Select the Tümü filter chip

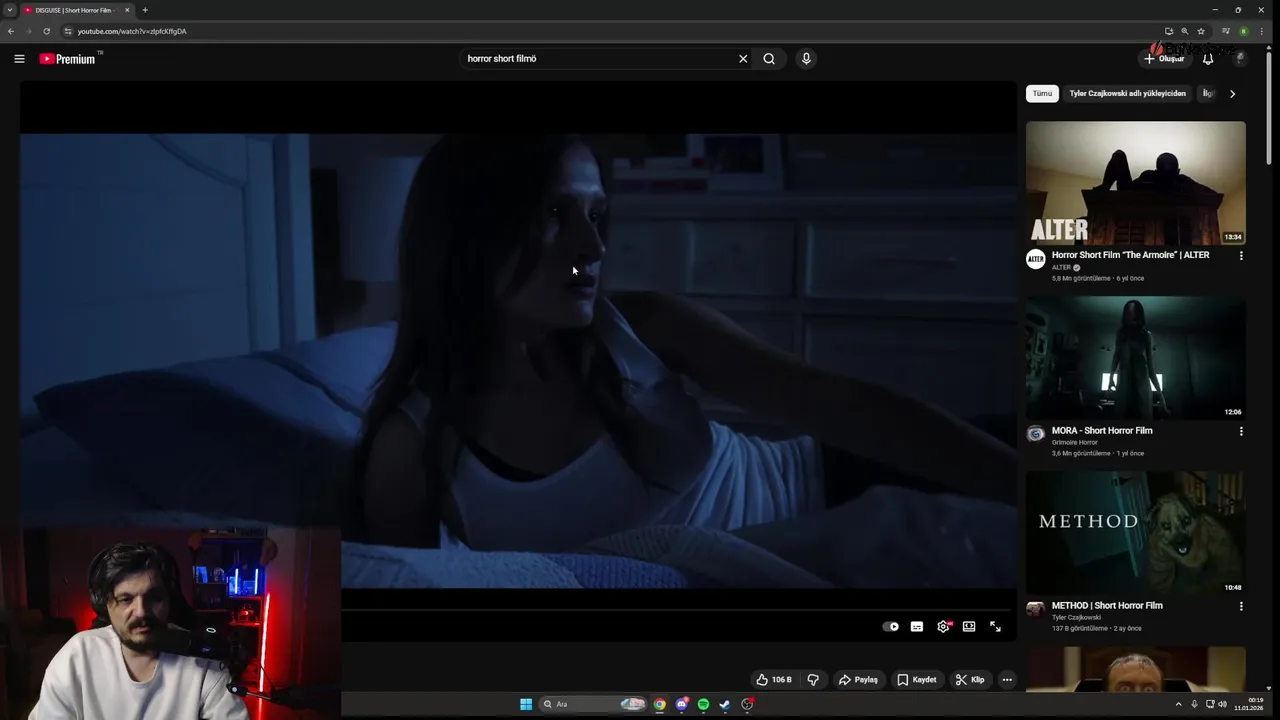pos(1042,94)
